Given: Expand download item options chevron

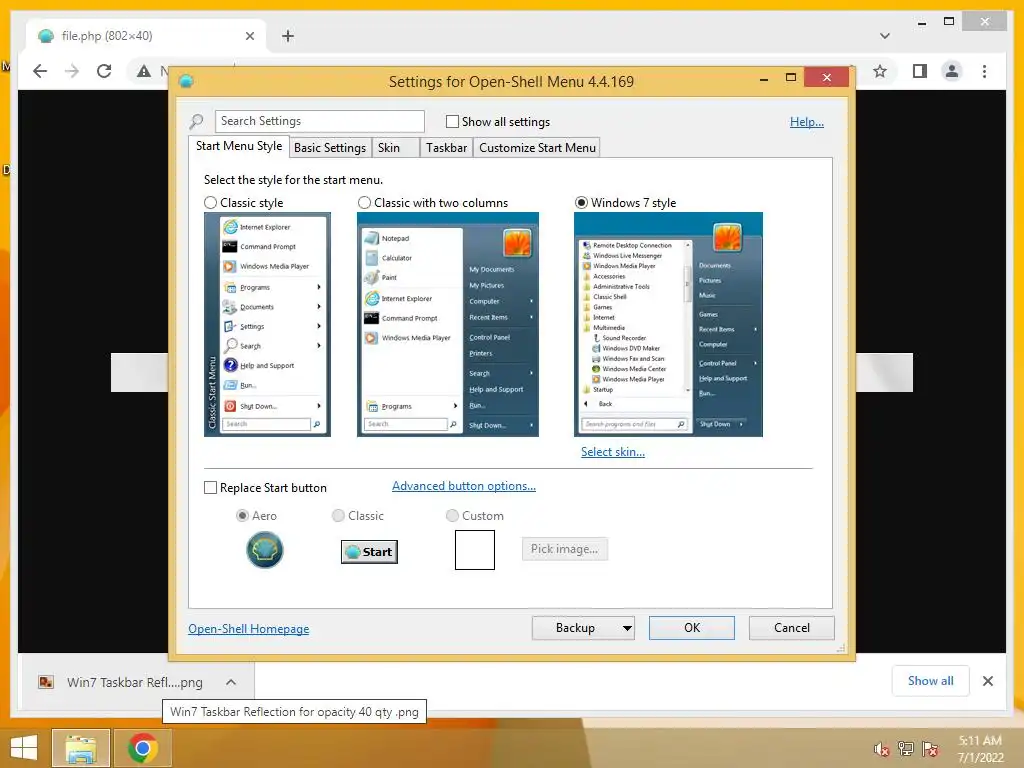Looking at the screenshot, I should click(x=231, y=682).
